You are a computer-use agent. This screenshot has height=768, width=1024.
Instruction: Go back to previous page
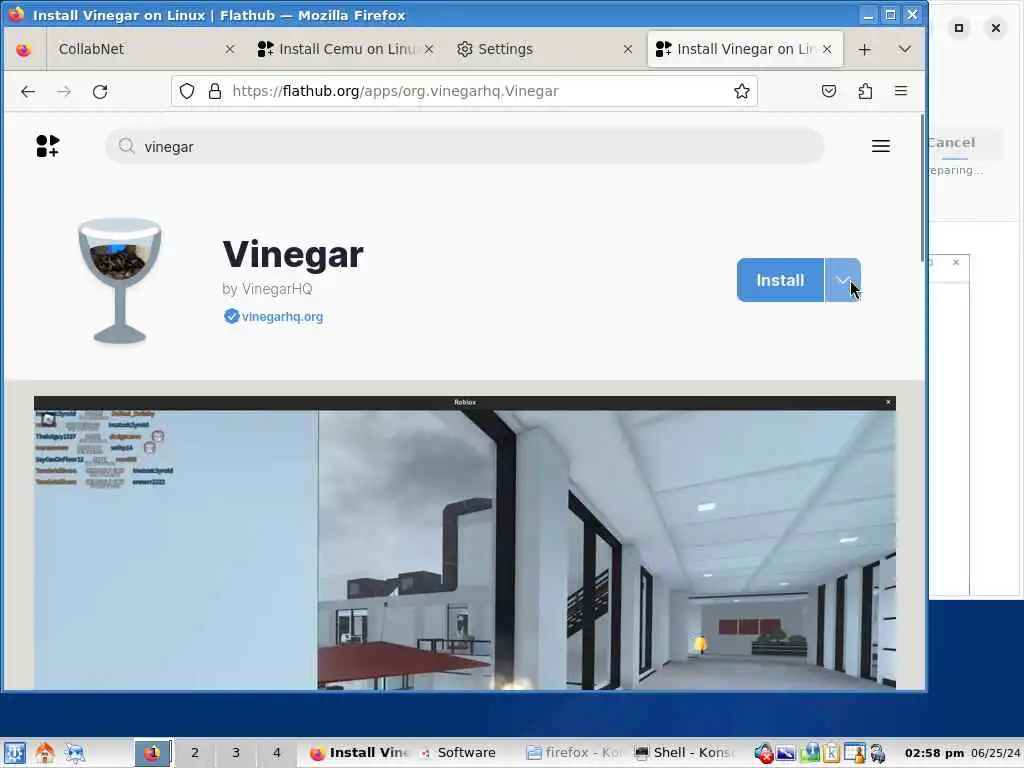(x=27, y=91)
